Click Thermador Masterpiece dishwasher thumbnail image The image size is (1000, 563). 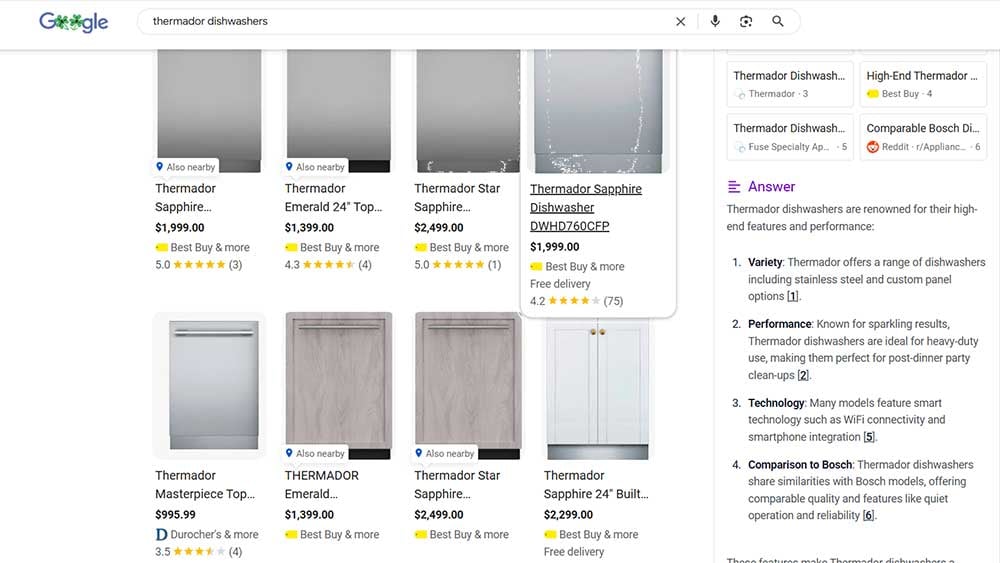point(210,386)
